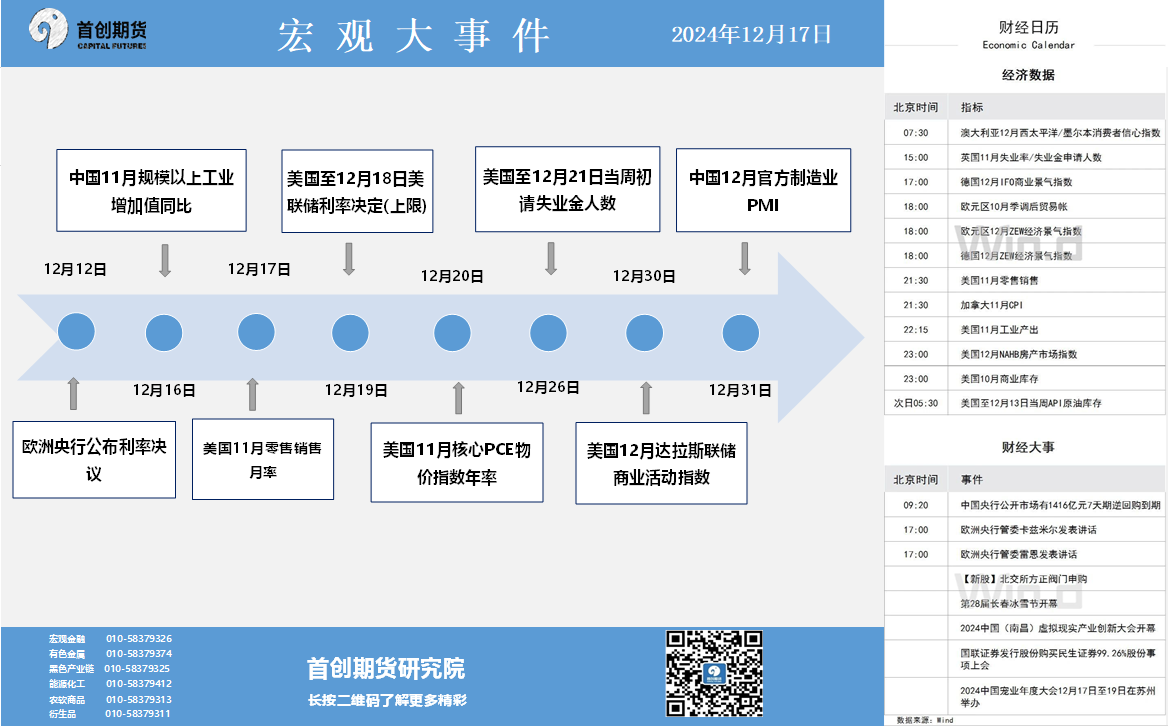Viewport: 1168px width, 727px height.
Task: Open the 欧洲央行公布利率决议 event box
Action: coord(94,460)
